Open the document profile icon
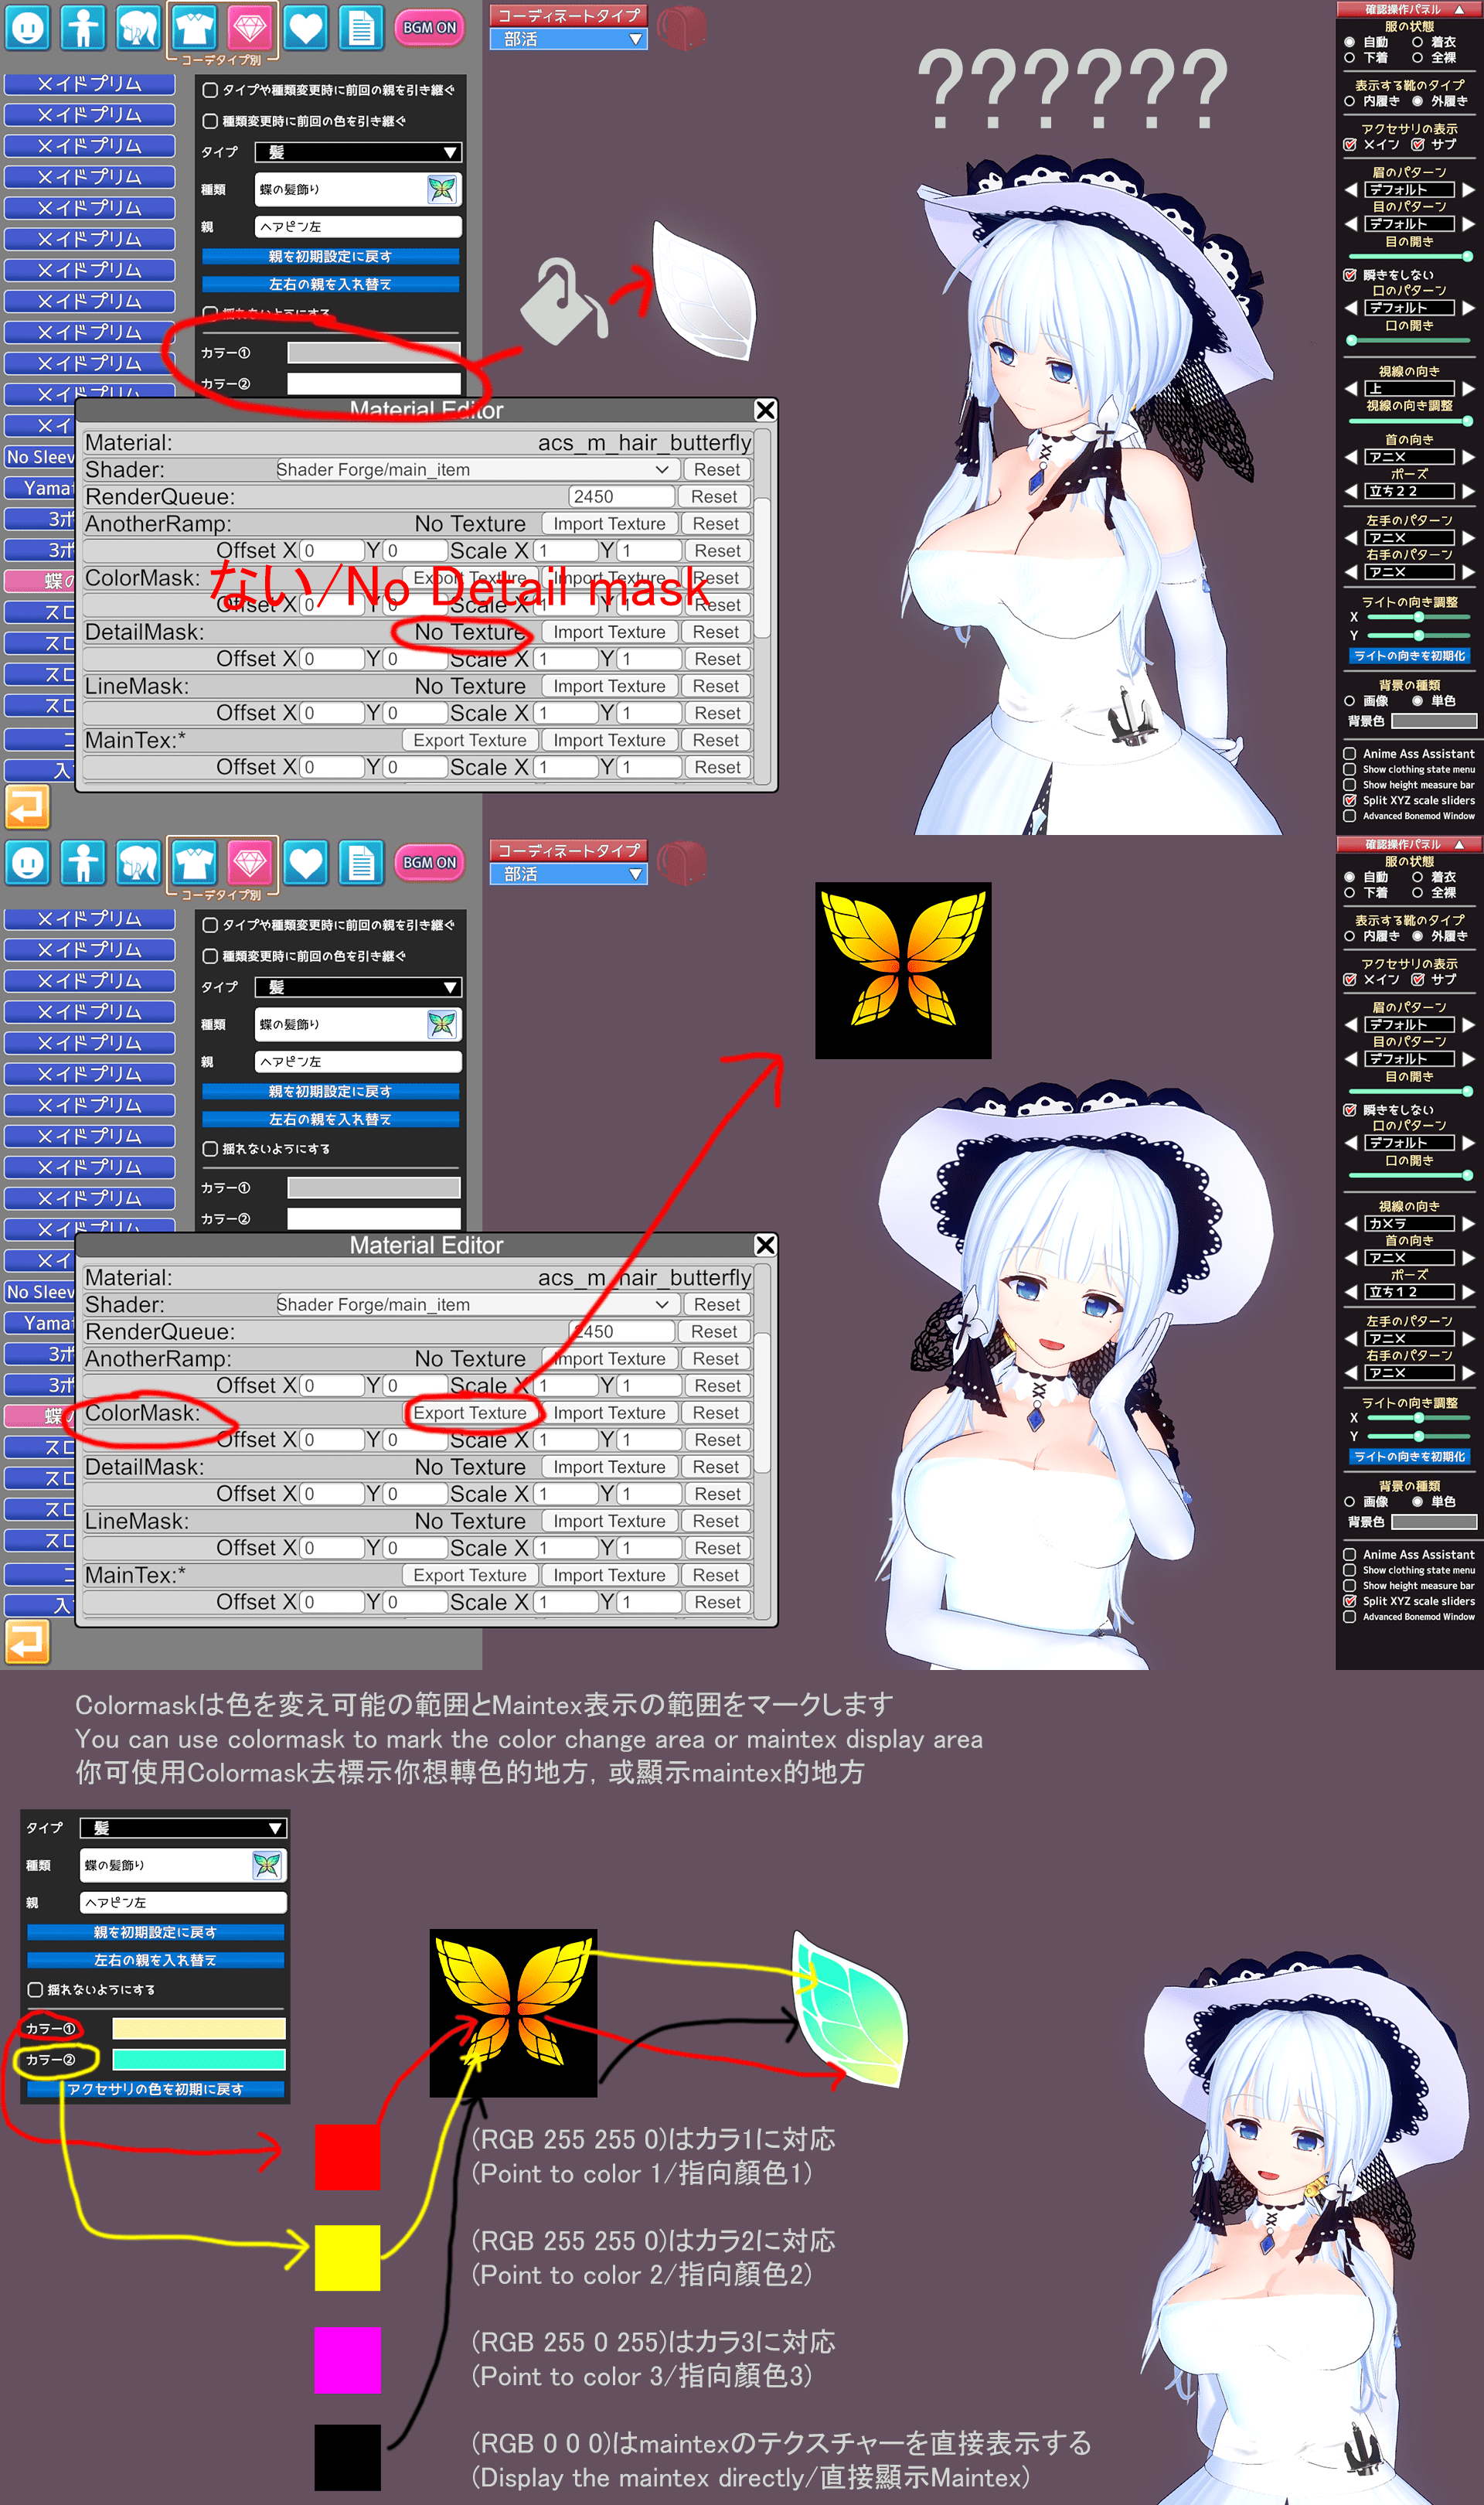 (361, 28)
